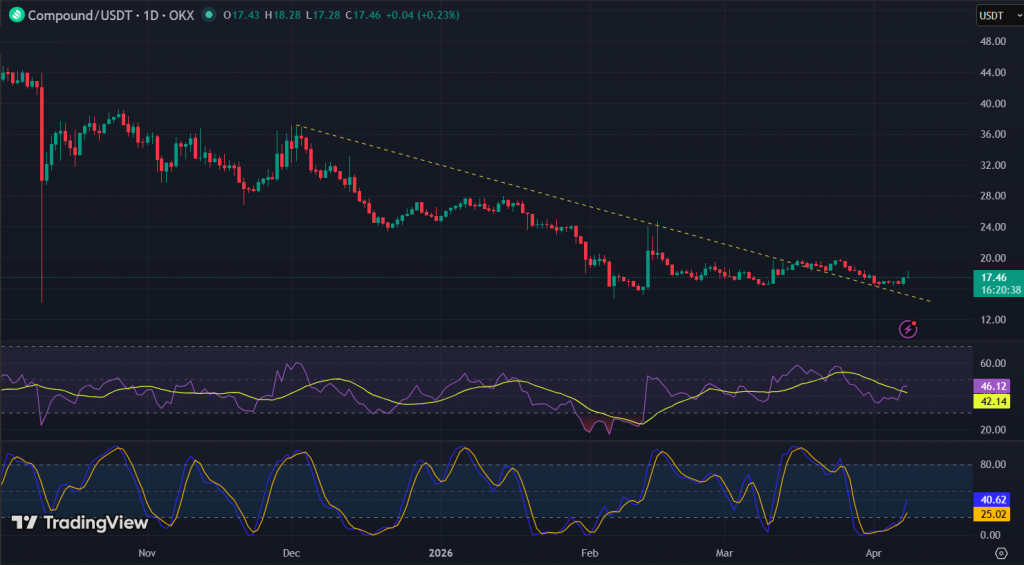Click the yellow RSI average label 42.14

pos(992,401)
